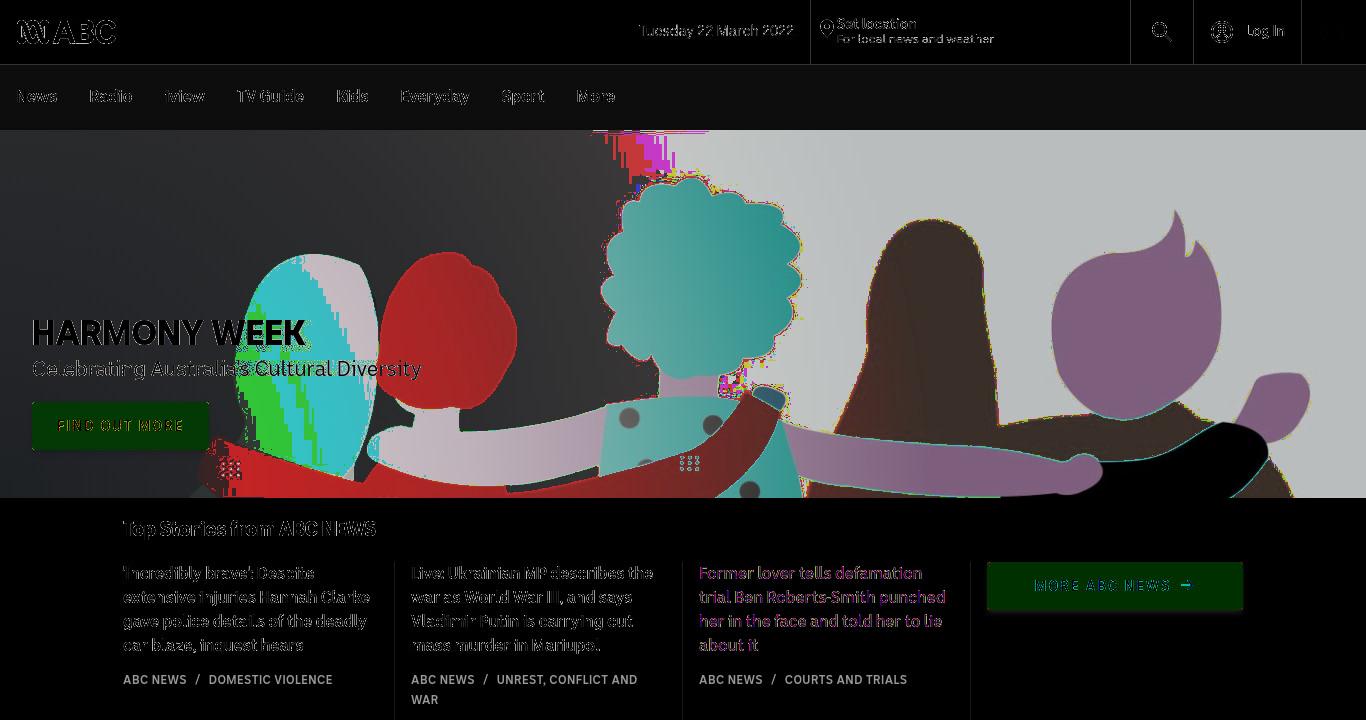
Task: Open the Hannah Clarke inquest story
Action: coord(247,609)
